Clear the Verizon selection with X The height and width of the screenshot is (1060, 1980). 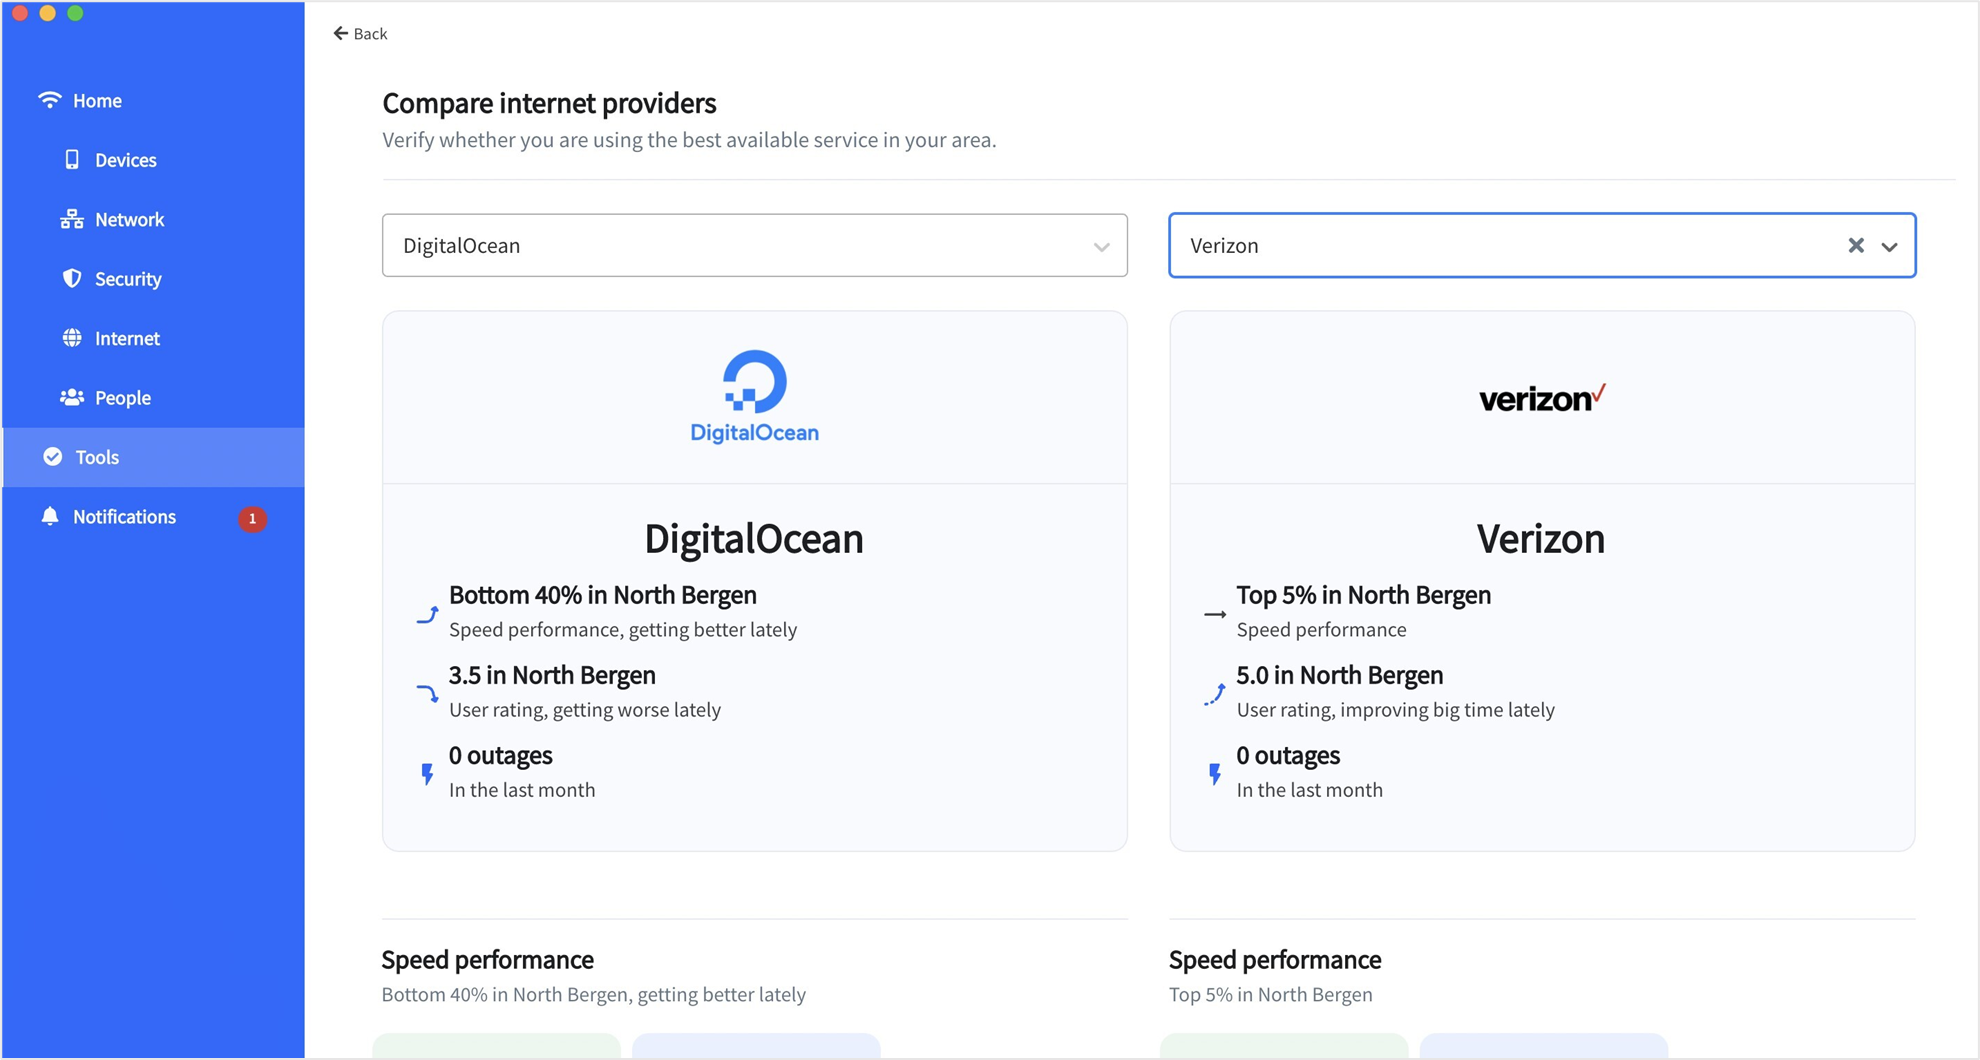(1856, 245)
